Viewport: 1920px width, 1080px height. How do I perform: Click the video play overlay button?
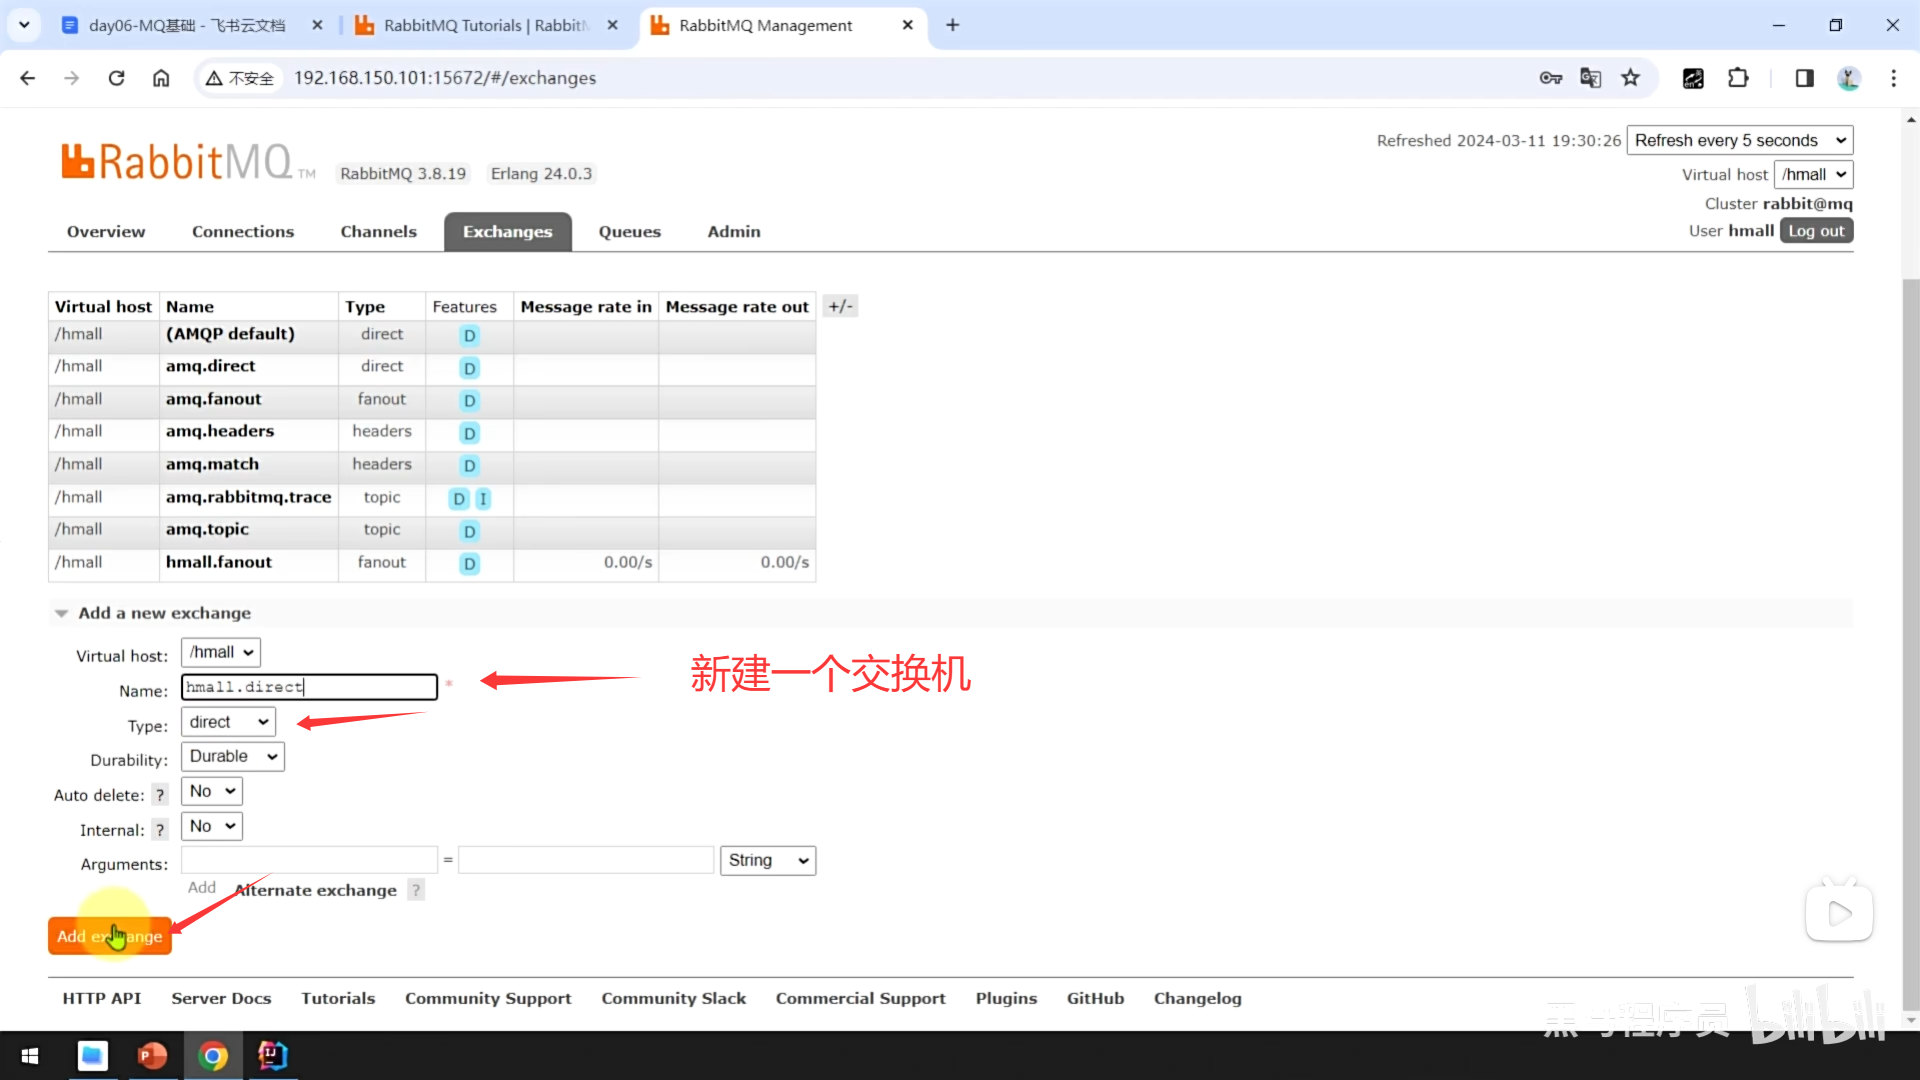(1838, 913)
